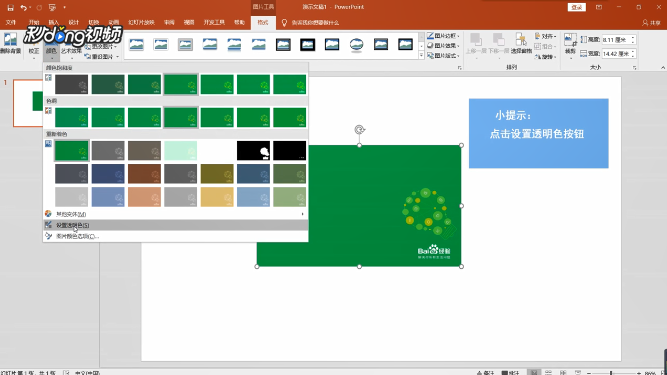Apply the oval soft-edge picture style
The image size is (667, 375).
tap(356, 45)
